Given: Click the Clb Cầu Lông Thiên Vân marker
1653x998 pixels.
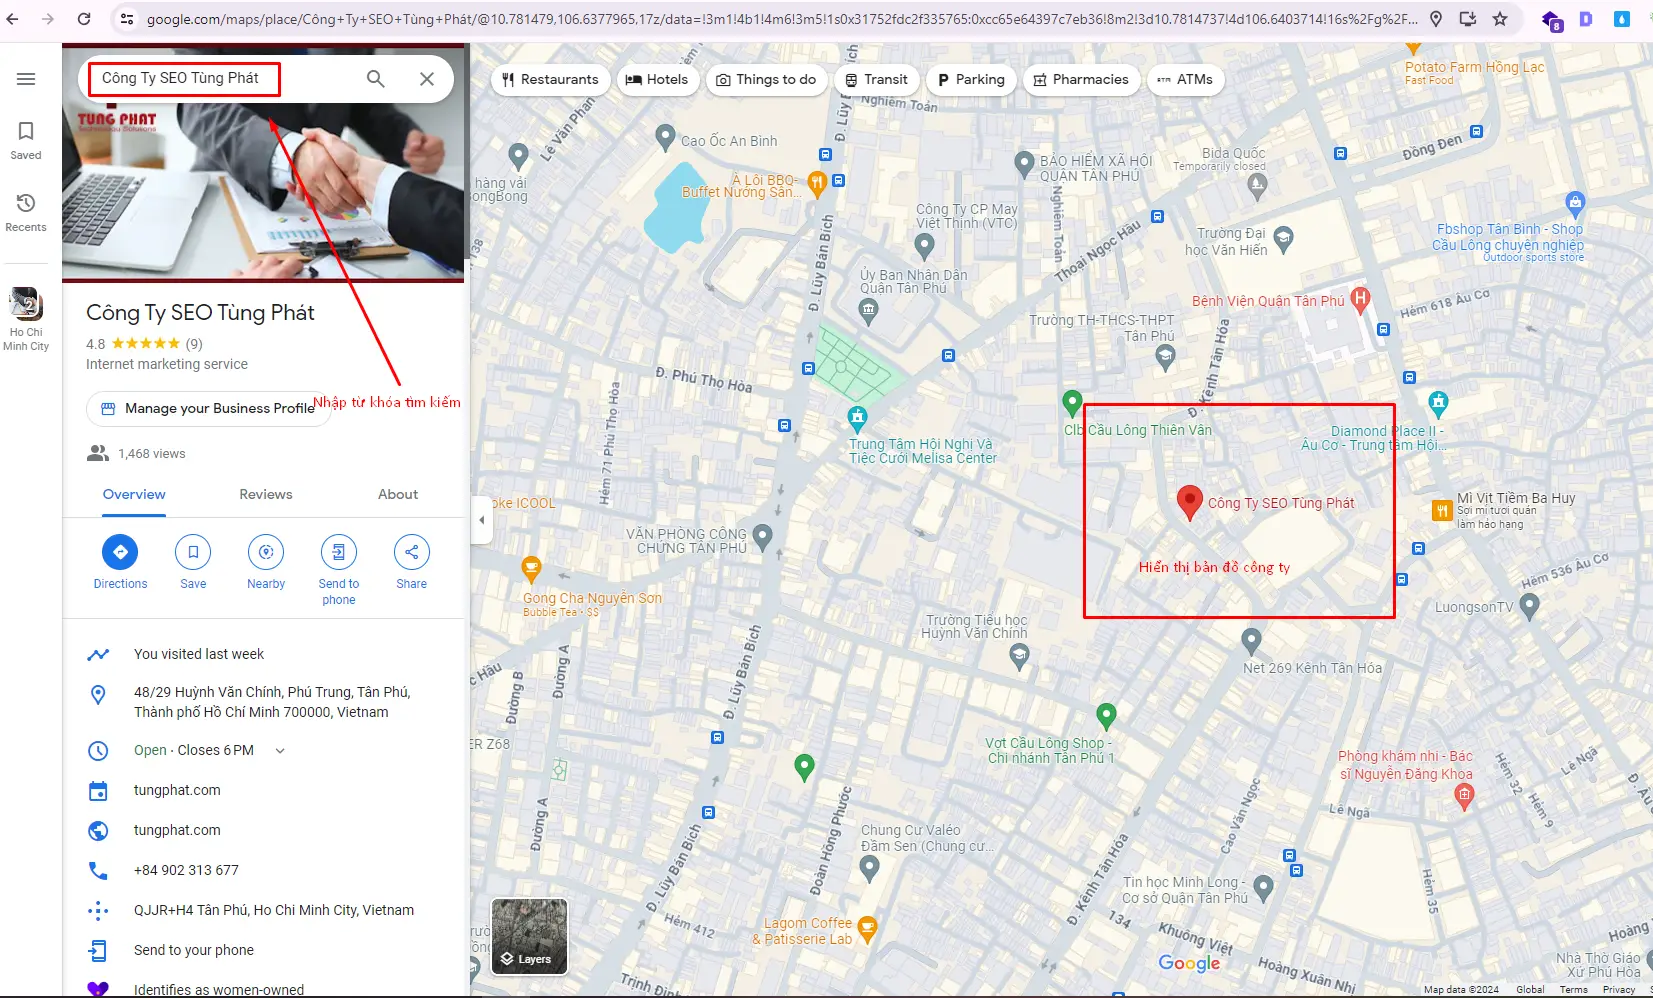Looking at the screenshot, I should (x=1072, y=404).
